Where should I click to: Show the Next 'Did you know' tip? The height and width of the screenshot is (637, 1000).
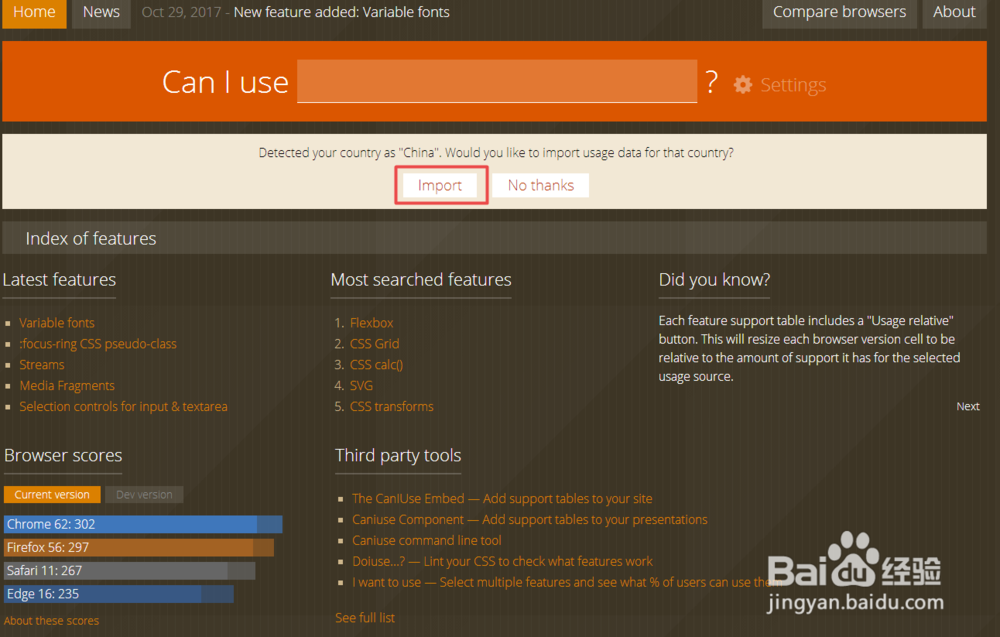click(x=967, y=406)
